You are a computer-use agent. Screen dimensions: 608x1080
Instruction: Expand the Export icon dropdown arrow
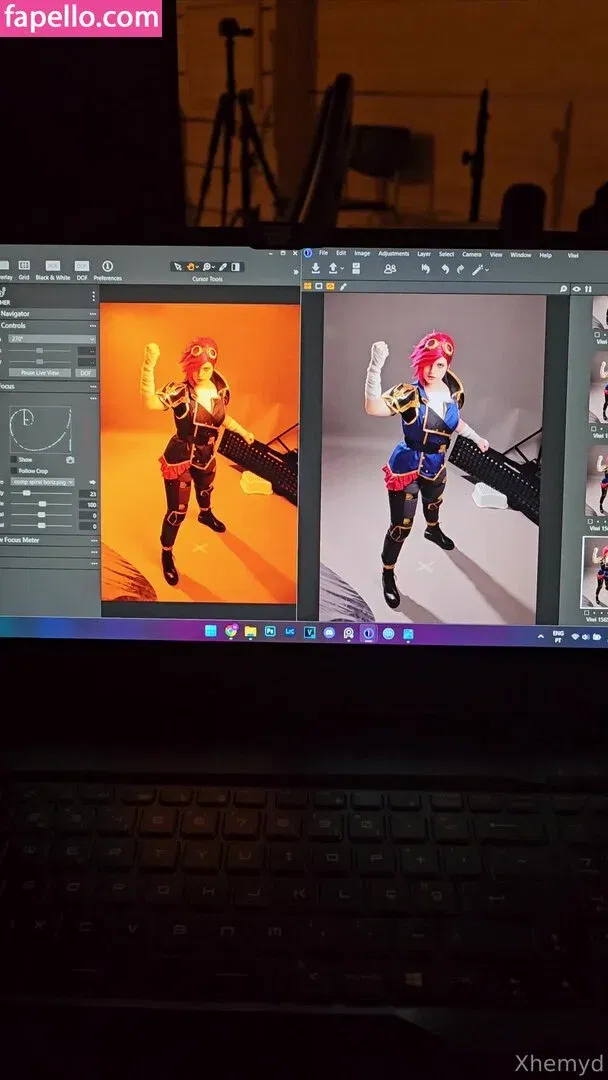(342, 269)
